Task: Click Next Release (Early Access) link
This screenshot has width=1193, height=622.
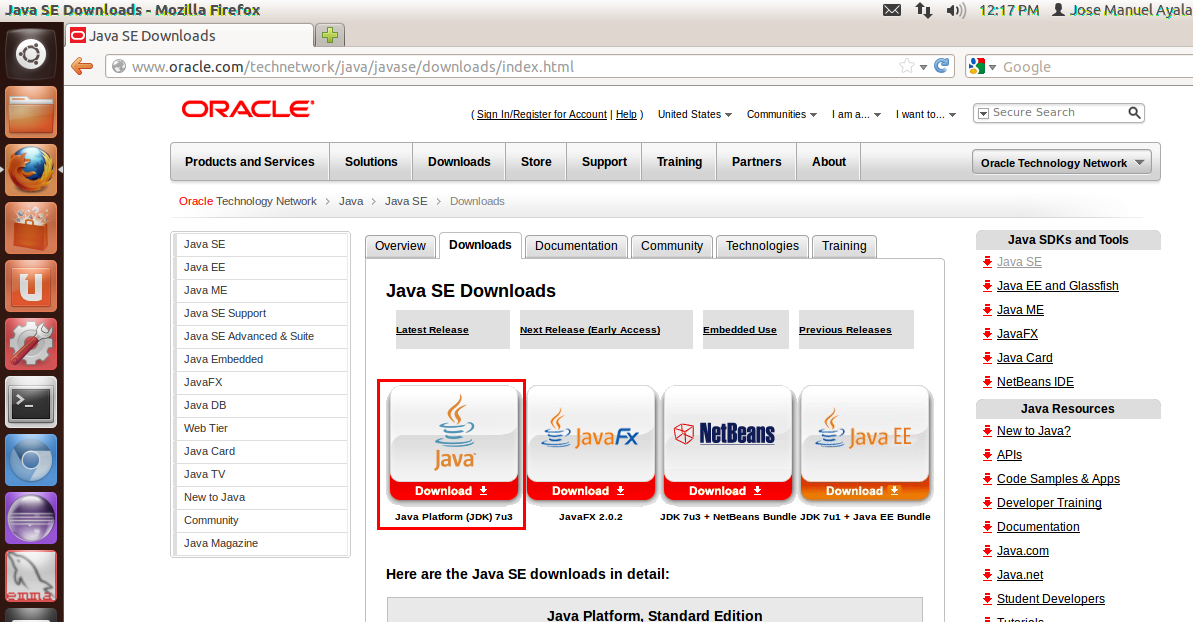Action: pyautogui.click(x=590, y=330)
